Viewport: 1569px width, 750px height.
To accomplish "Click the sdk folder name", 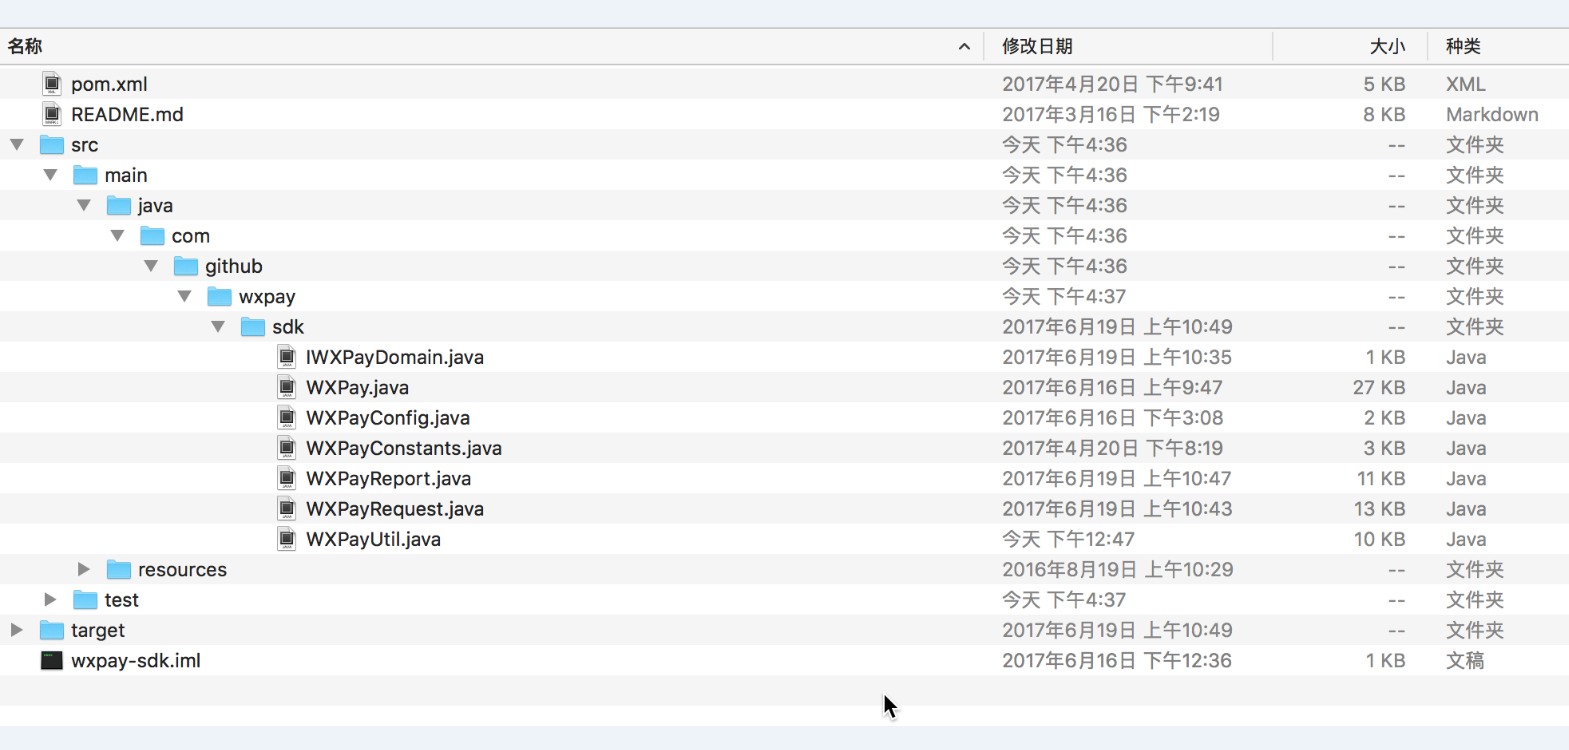I will 288,327.
